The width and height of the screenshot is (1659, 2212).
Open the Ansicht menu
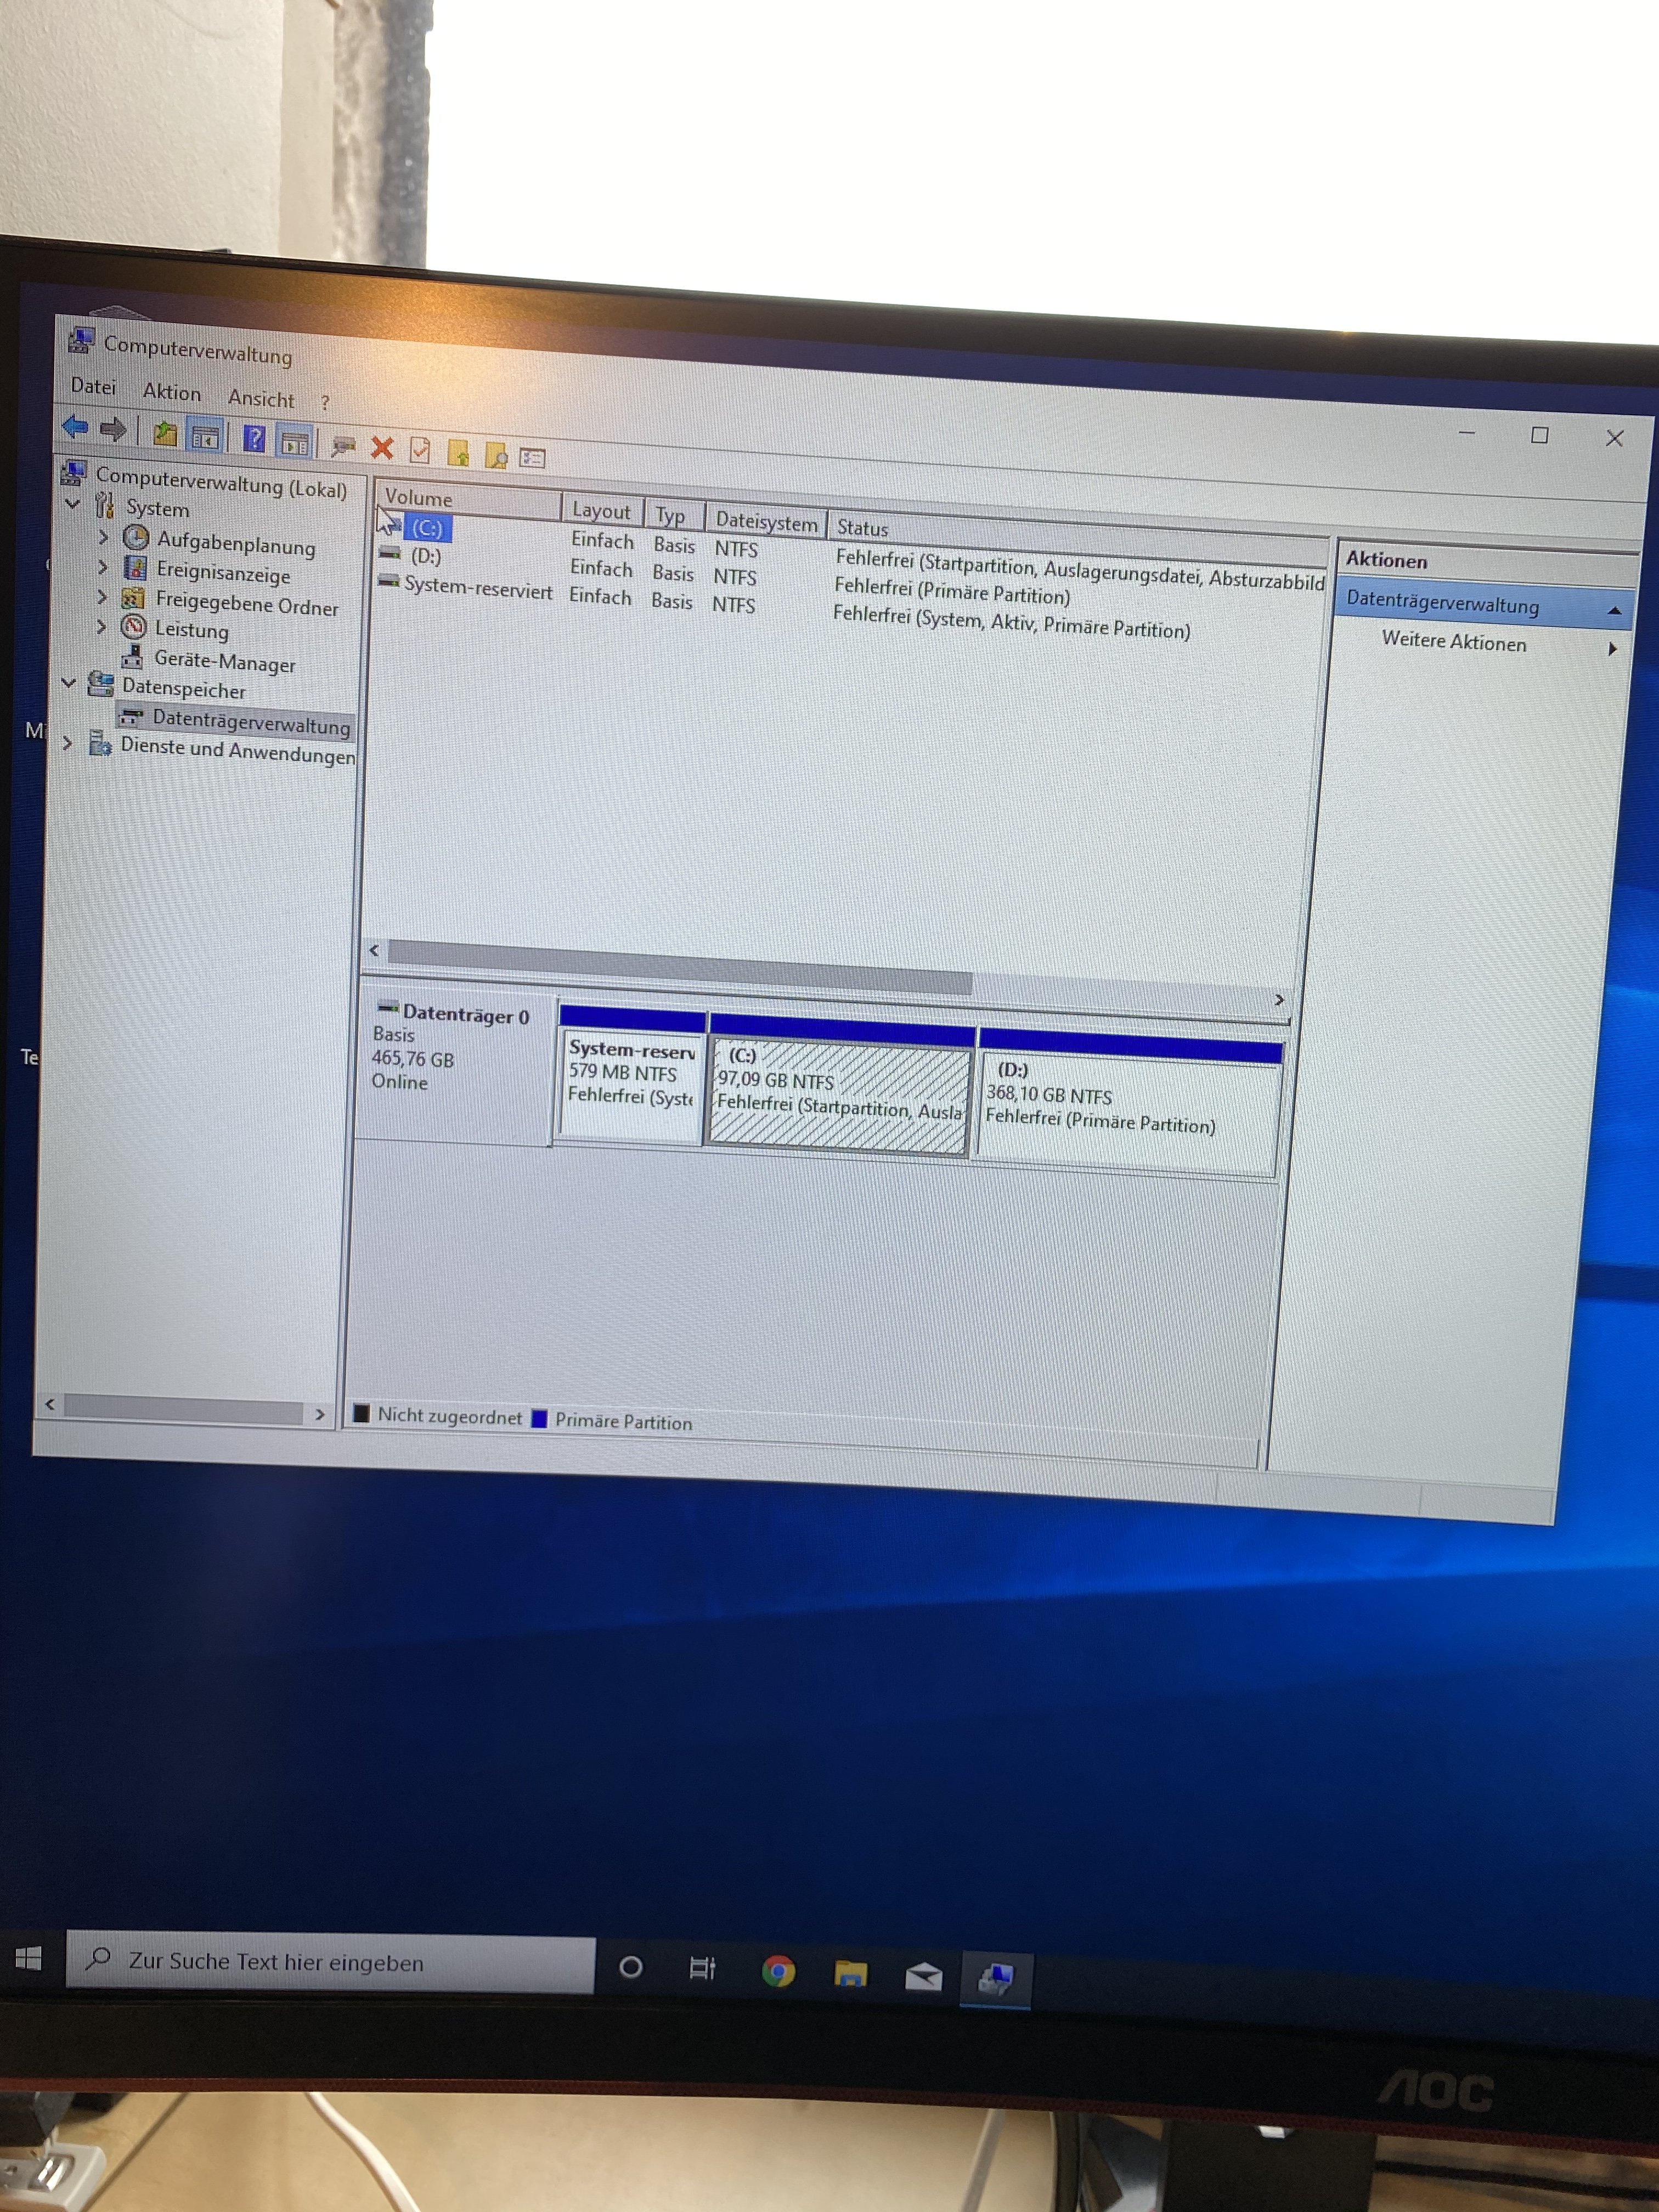coord(261,398)
